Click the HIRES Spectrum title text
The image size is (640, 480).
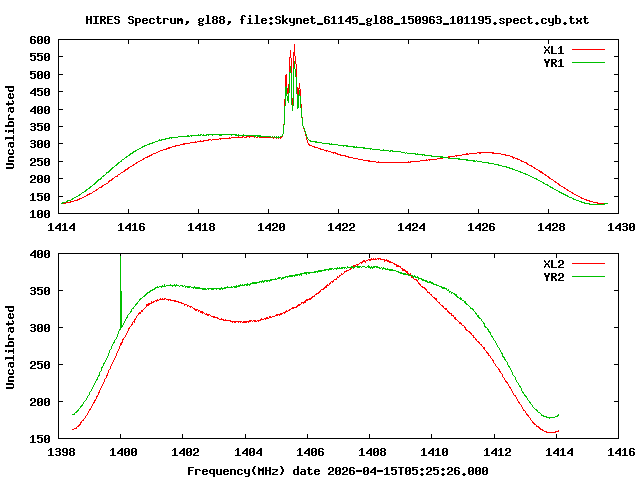click(x=337, y=20)
